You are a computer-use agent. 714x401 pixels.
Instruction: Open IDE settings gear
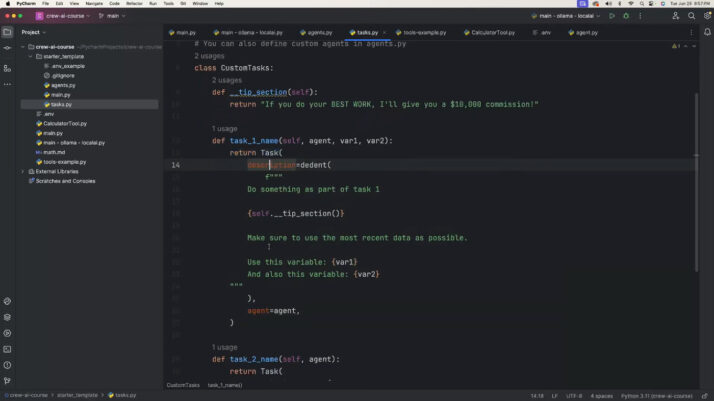point(707,16)
